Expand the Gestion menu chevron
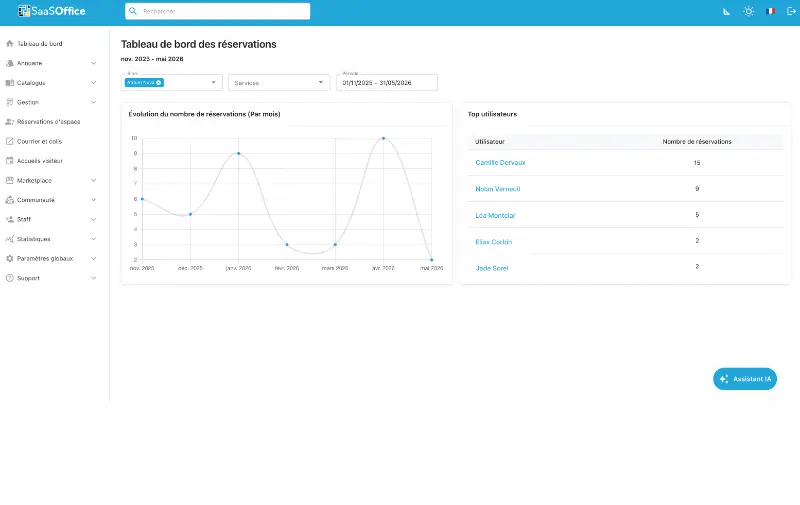800x505 pixels. [93, 102]
